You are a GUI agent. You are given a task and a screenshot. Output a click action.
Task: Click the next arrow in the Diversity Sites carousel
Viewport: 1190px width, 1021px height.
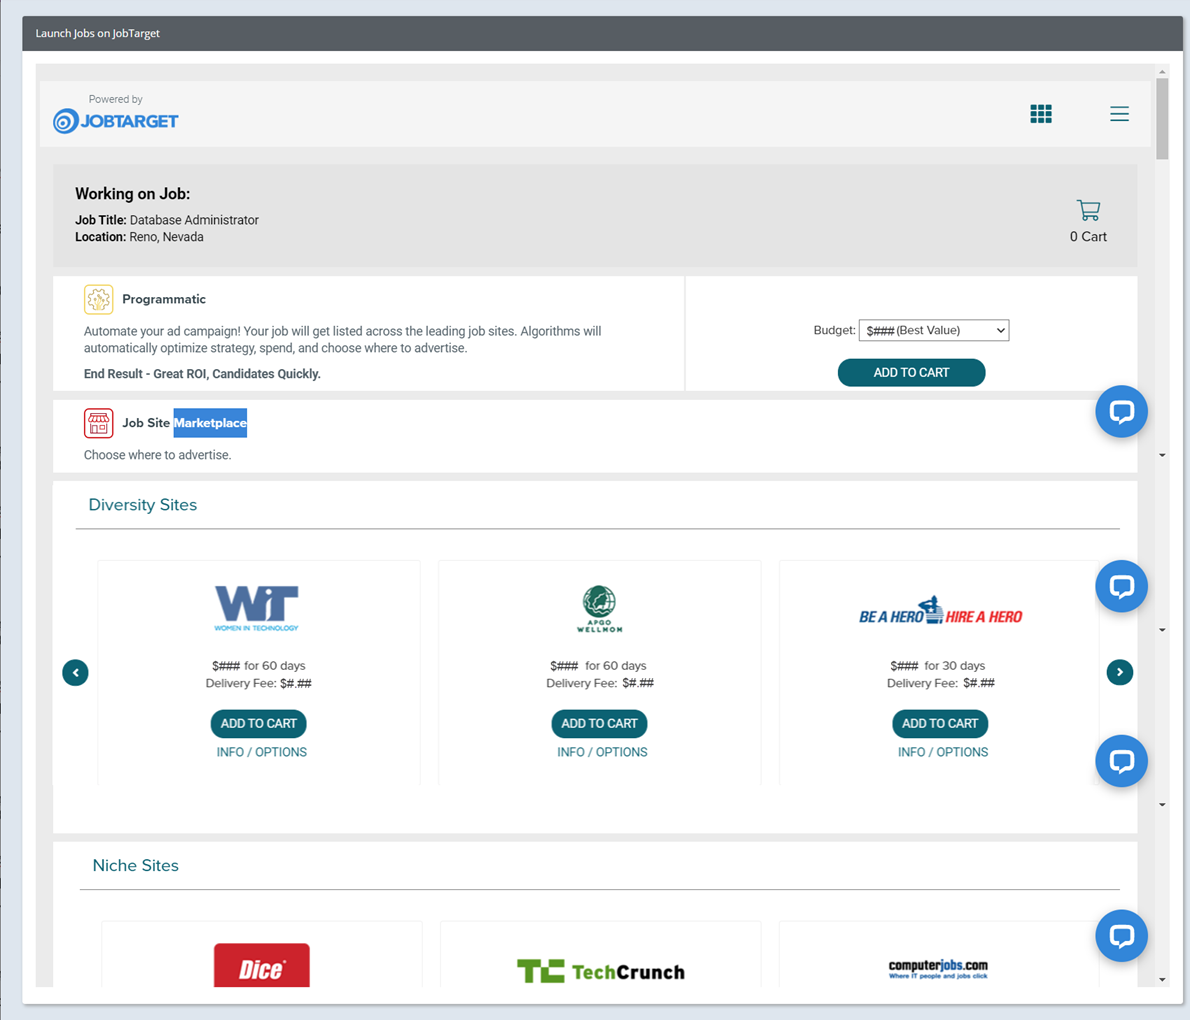(1119, 672)
